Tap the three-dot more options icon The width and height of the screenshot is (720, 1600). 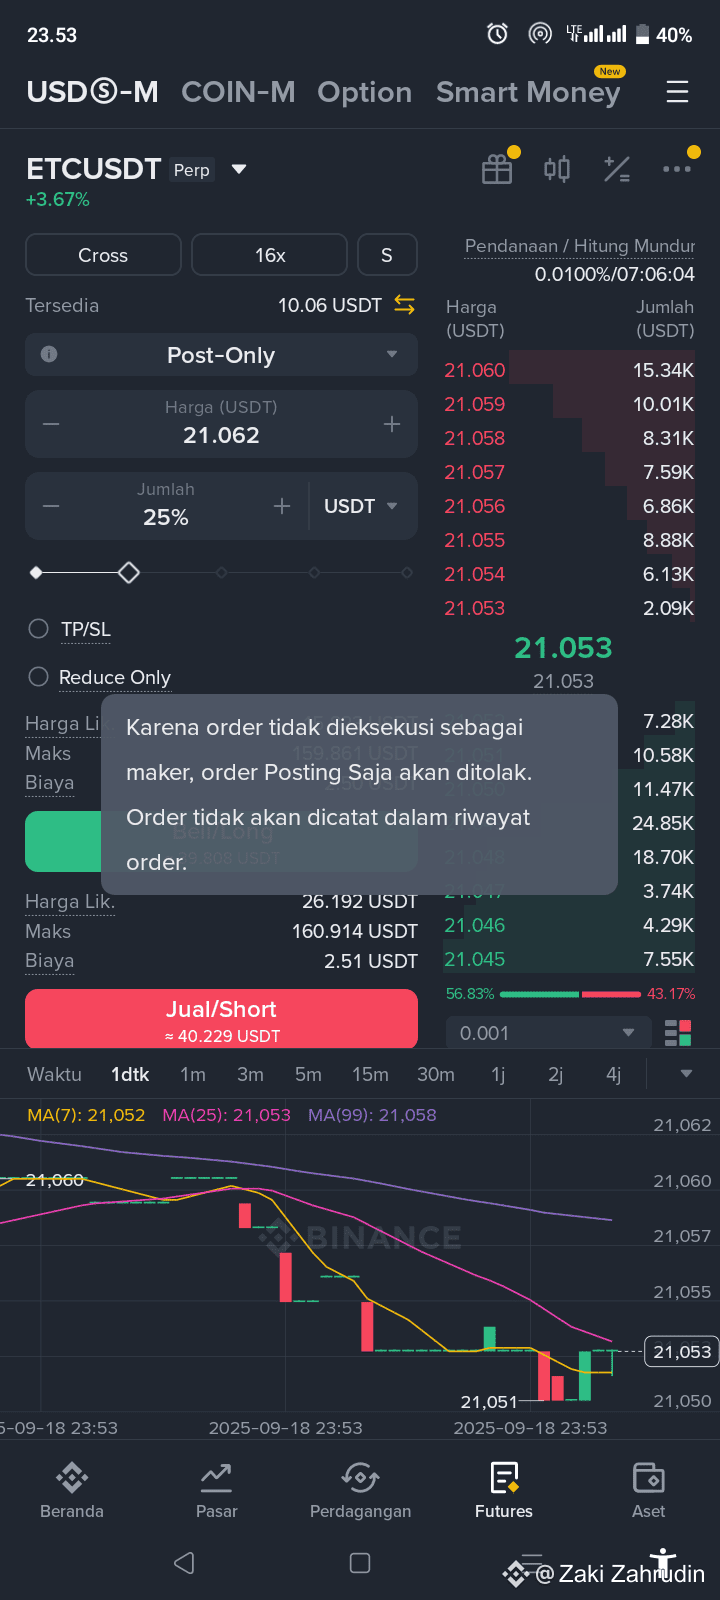677,169
